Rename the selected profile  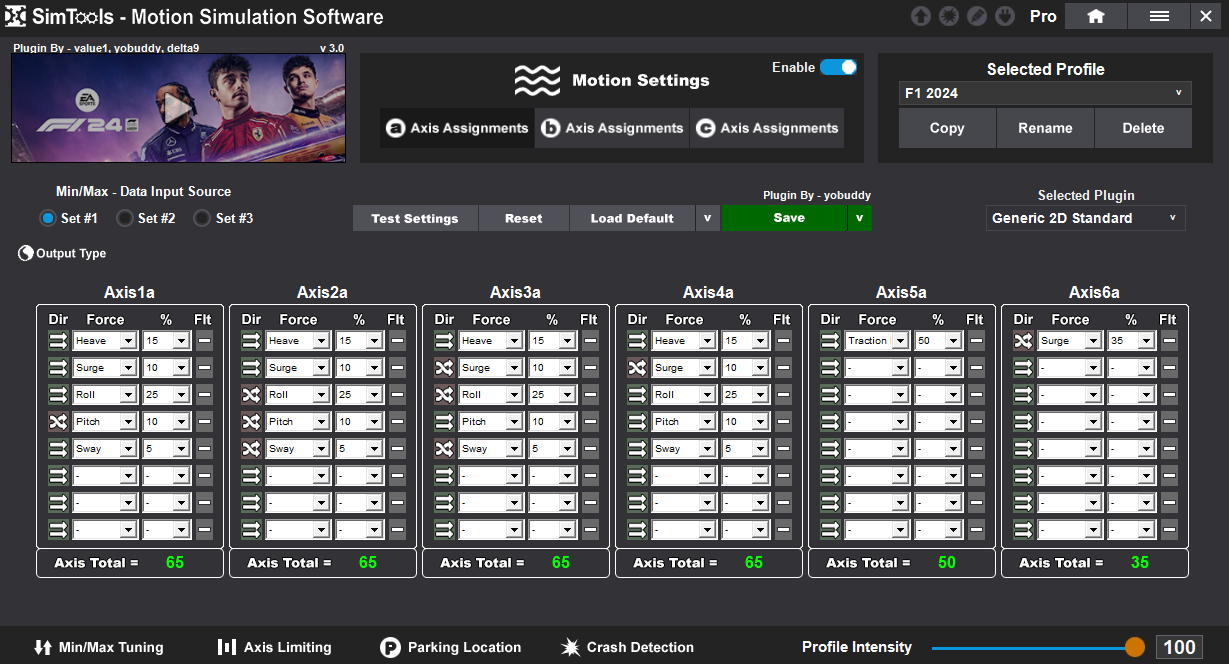pyautogui.click(x=1045, y=128)
